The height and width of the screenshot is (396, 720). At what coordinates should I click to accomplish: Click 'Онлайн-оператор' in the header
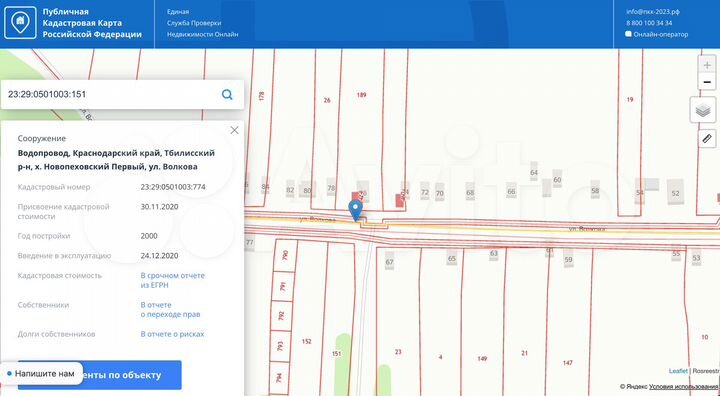(x=660, y=34)
